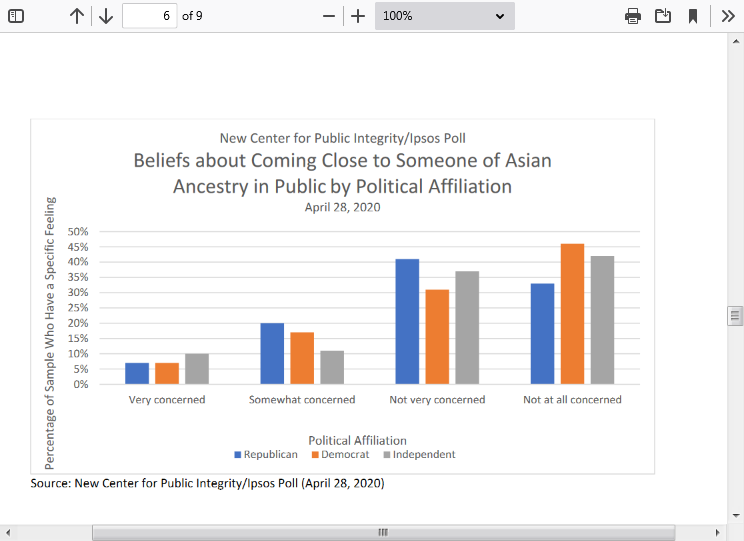Viewport: 744px width, 541px height.
Task: Zoom out with the minus button
Action: point(329,16)
